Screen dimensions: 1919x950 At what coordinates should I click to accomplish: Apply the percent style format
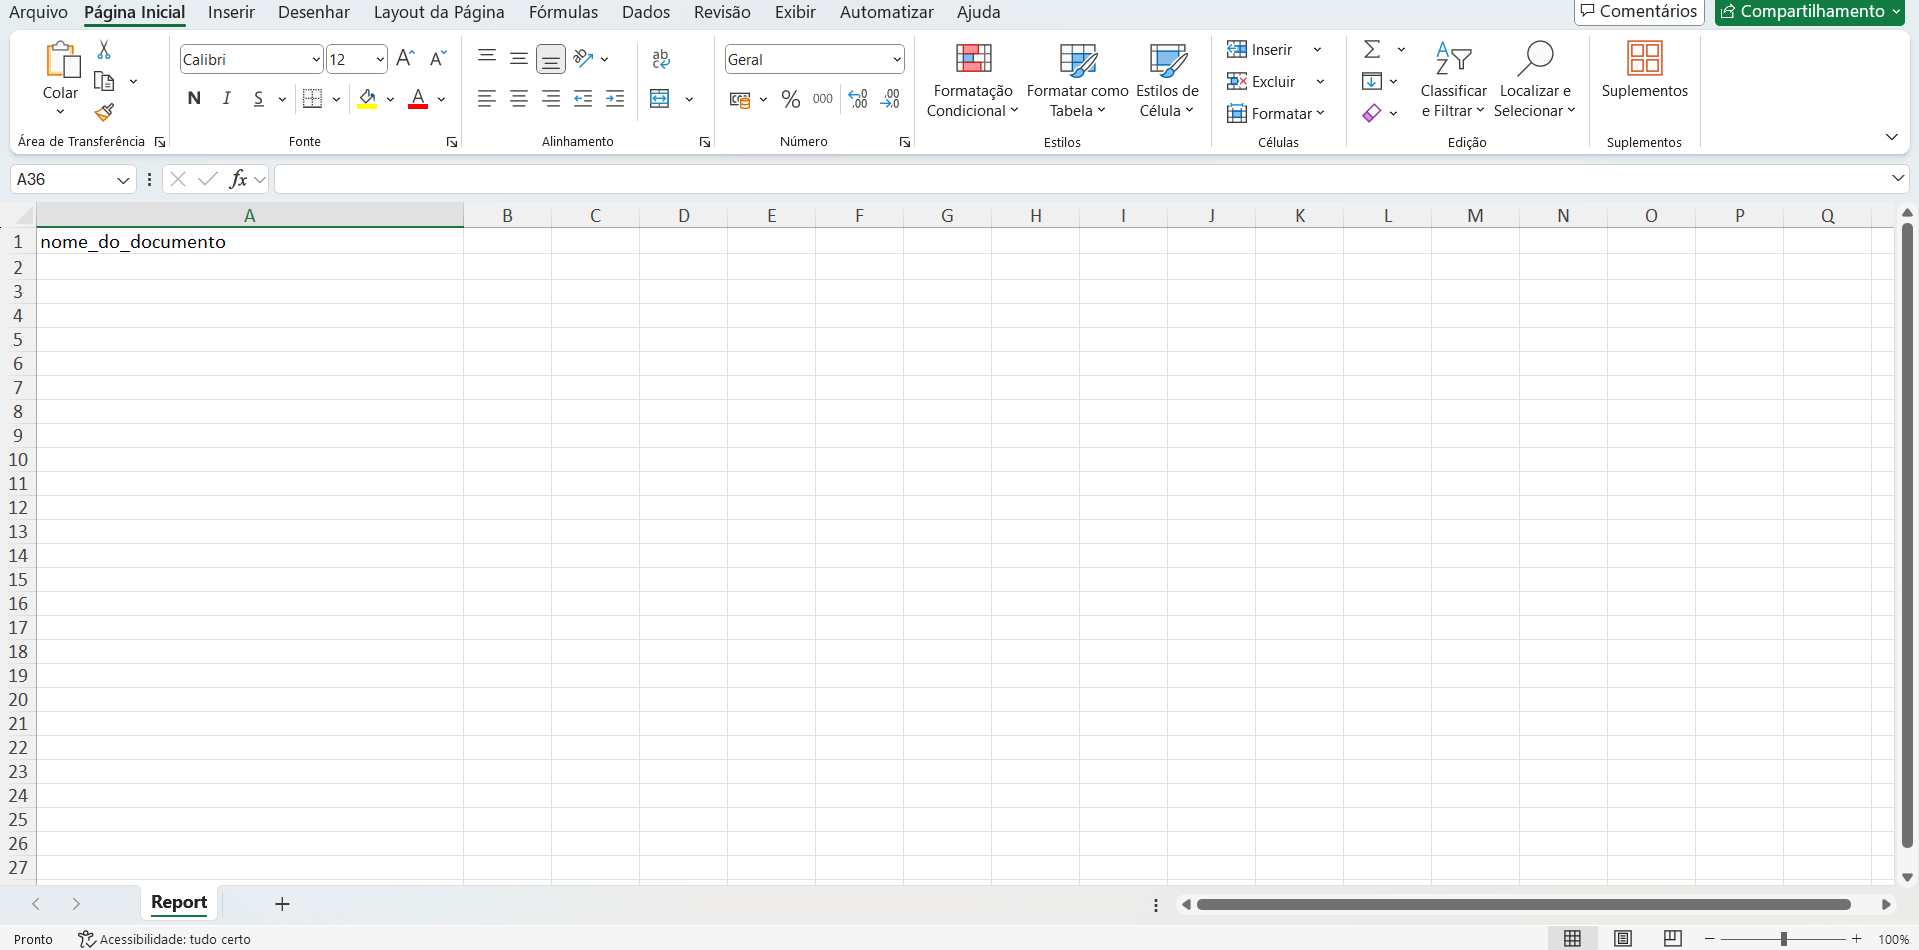pos(791,99)
